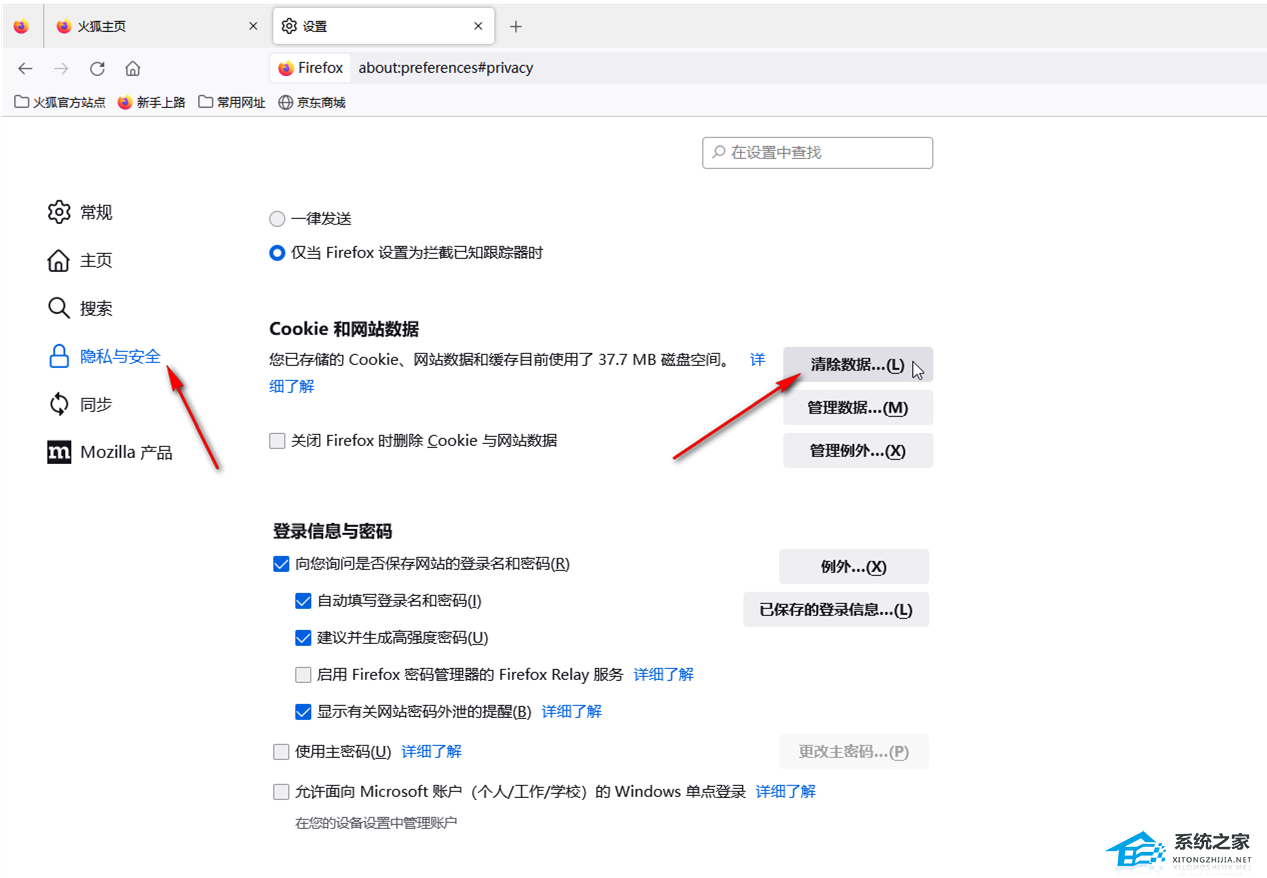This screenshot has width=1267, height=878.
Task: Open the home page icon
Action: pyautogui.click(x=133, y=68)
